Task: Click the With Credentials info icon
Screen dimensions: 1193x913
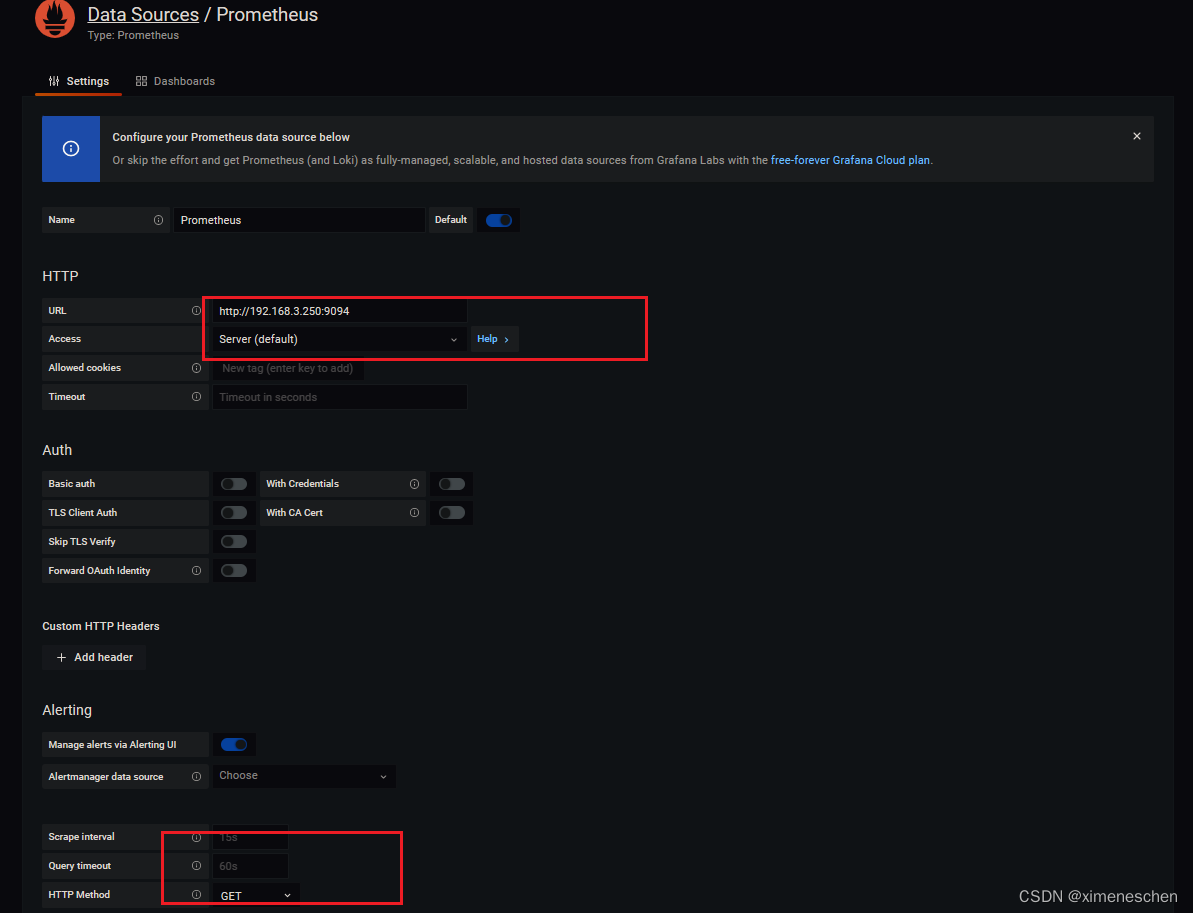Action: pyautogui.click(x=414, y=484)
